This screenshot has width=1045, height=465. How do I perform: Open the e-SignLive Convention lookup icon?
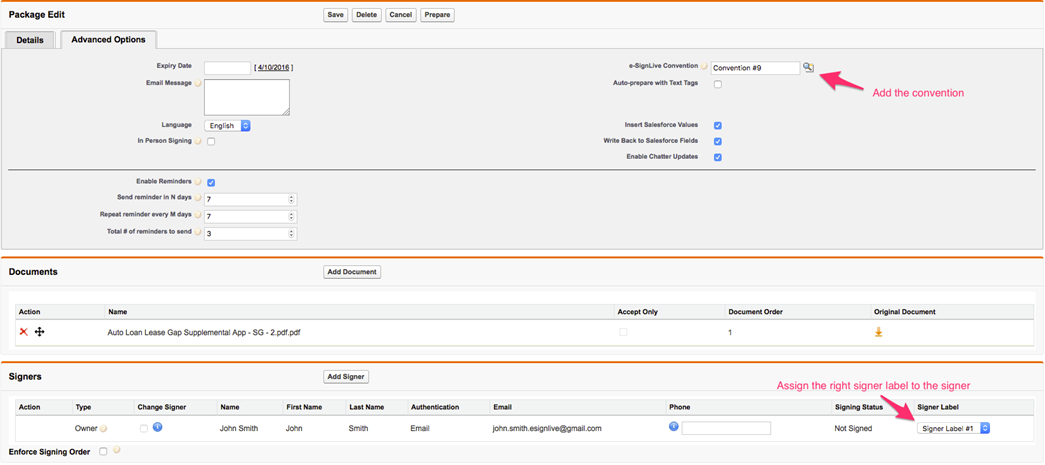pyautogui.click(x=808, y=68)
